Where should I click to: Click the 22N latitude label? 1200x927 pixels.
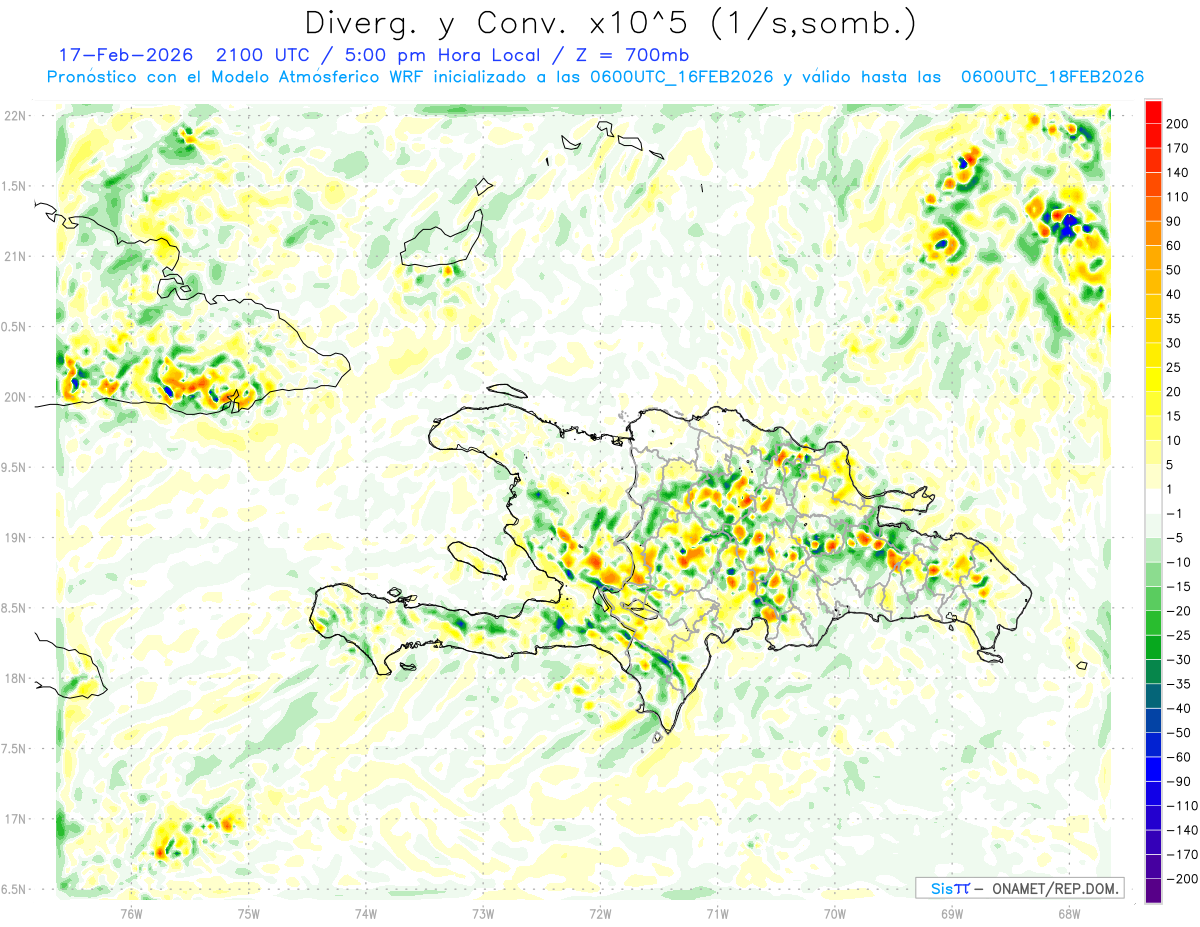click(x=15, y=116)
